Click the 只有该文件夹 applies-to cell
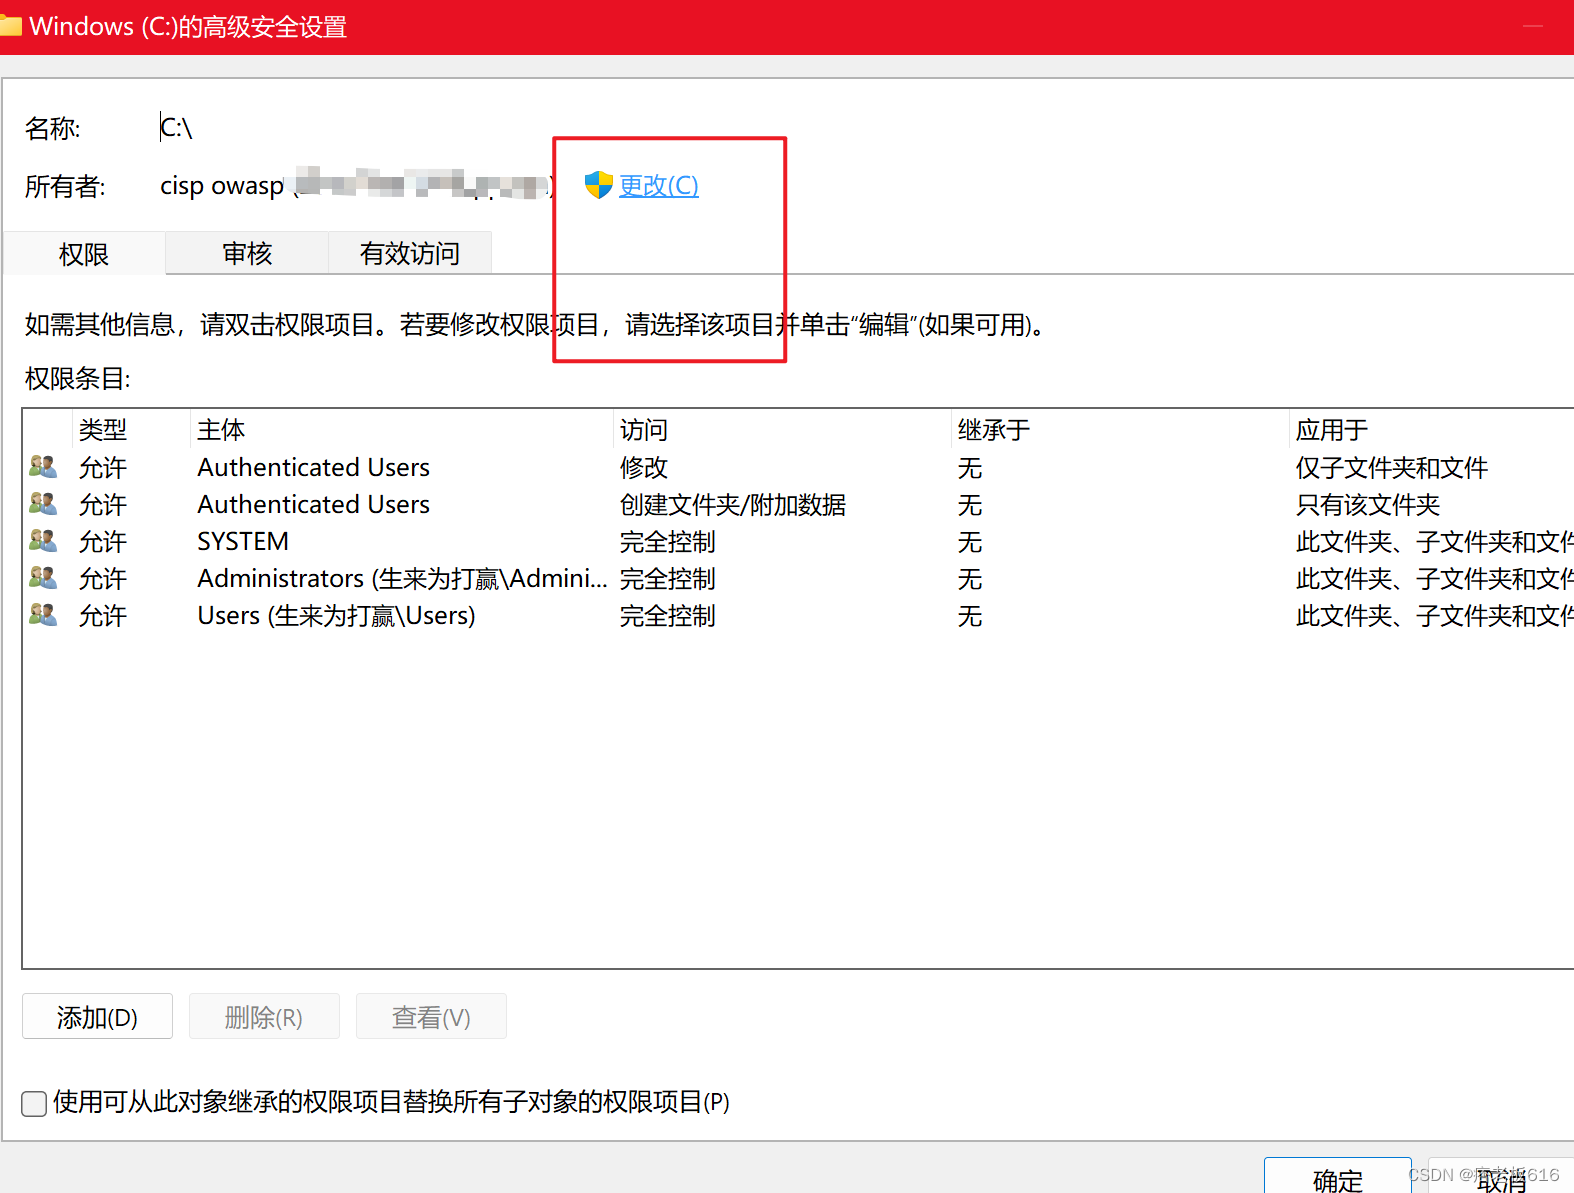 tap(1368, 504)
